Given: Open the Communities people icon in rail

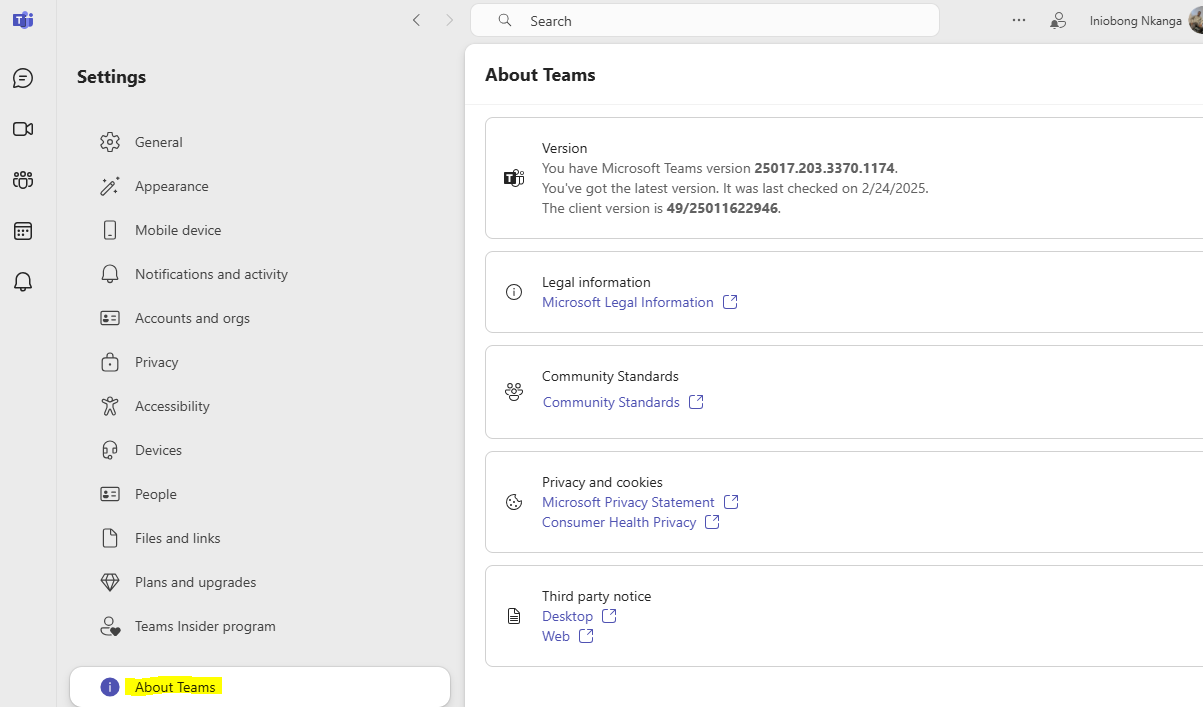Looking at the screenshot, I should tap(23, 180).
